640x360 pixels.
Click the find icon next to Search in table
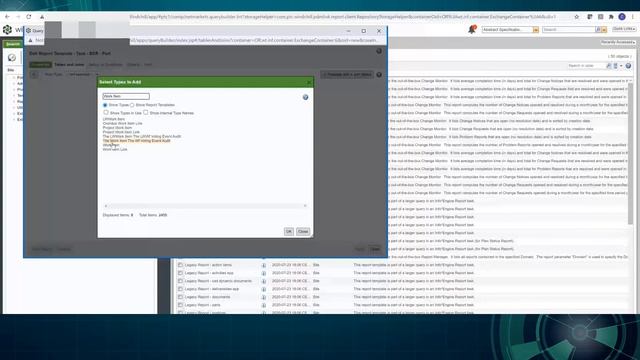609,66
